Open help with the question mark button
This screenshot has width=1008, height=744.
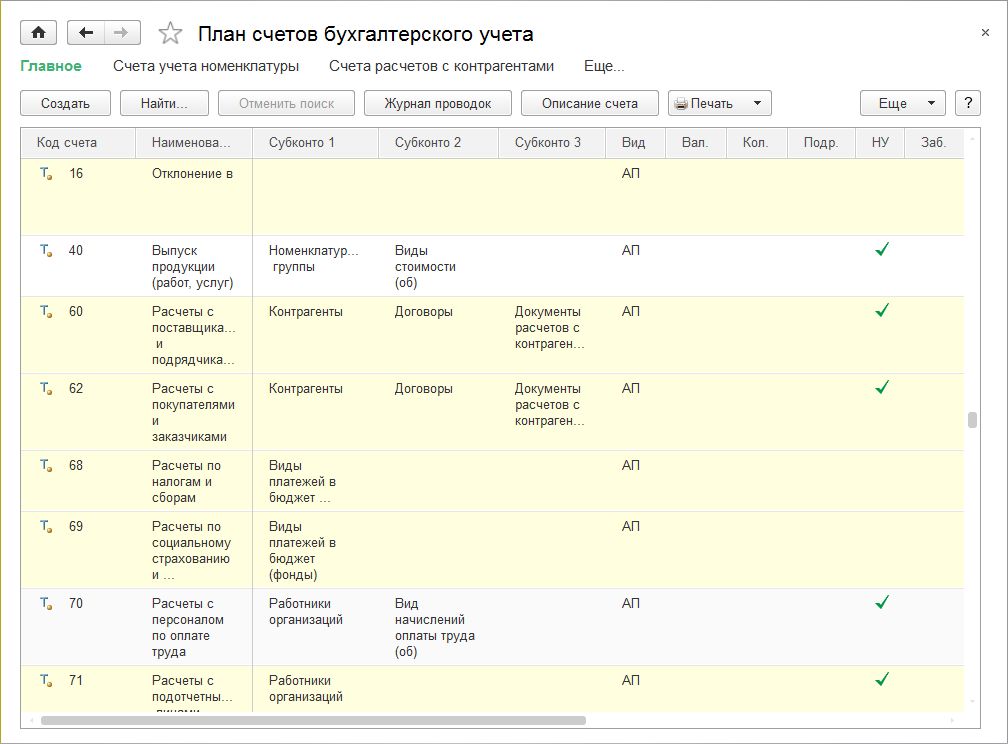(x=967, y=103)
